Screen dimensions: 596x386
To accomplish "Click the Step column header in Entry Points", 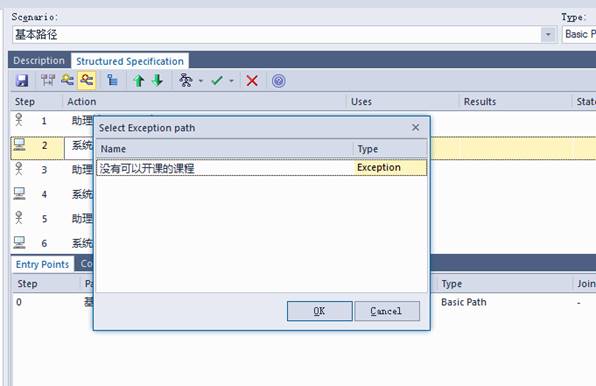I will click(46, 283).
